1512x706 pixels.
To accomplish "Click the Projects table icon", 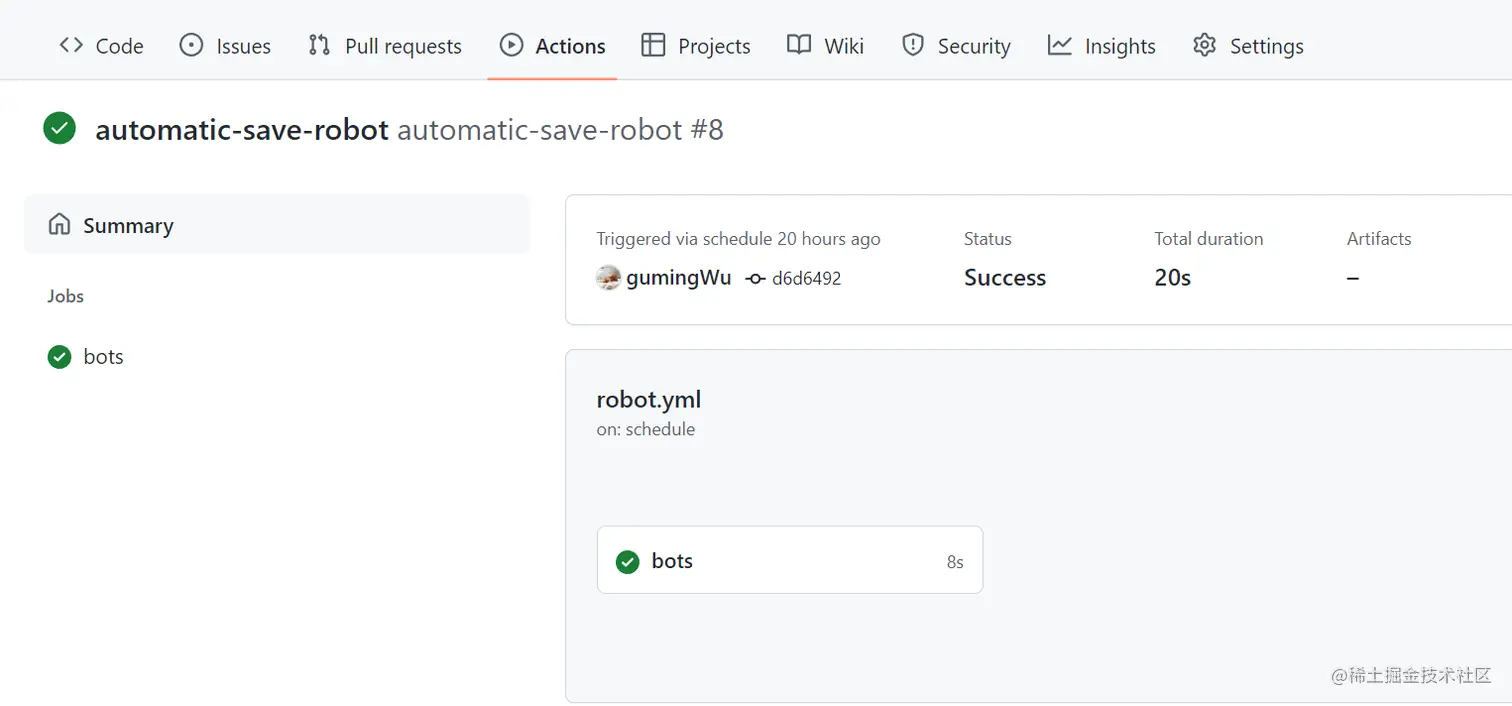I will pos(653,45).
